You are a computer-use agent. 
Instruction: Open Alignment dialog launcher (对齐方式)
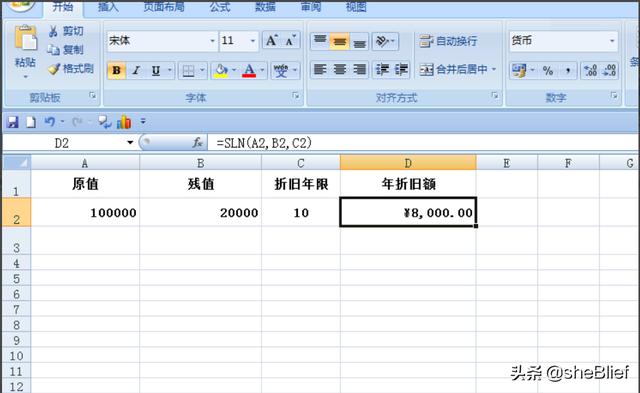click(x=494, y=96)
